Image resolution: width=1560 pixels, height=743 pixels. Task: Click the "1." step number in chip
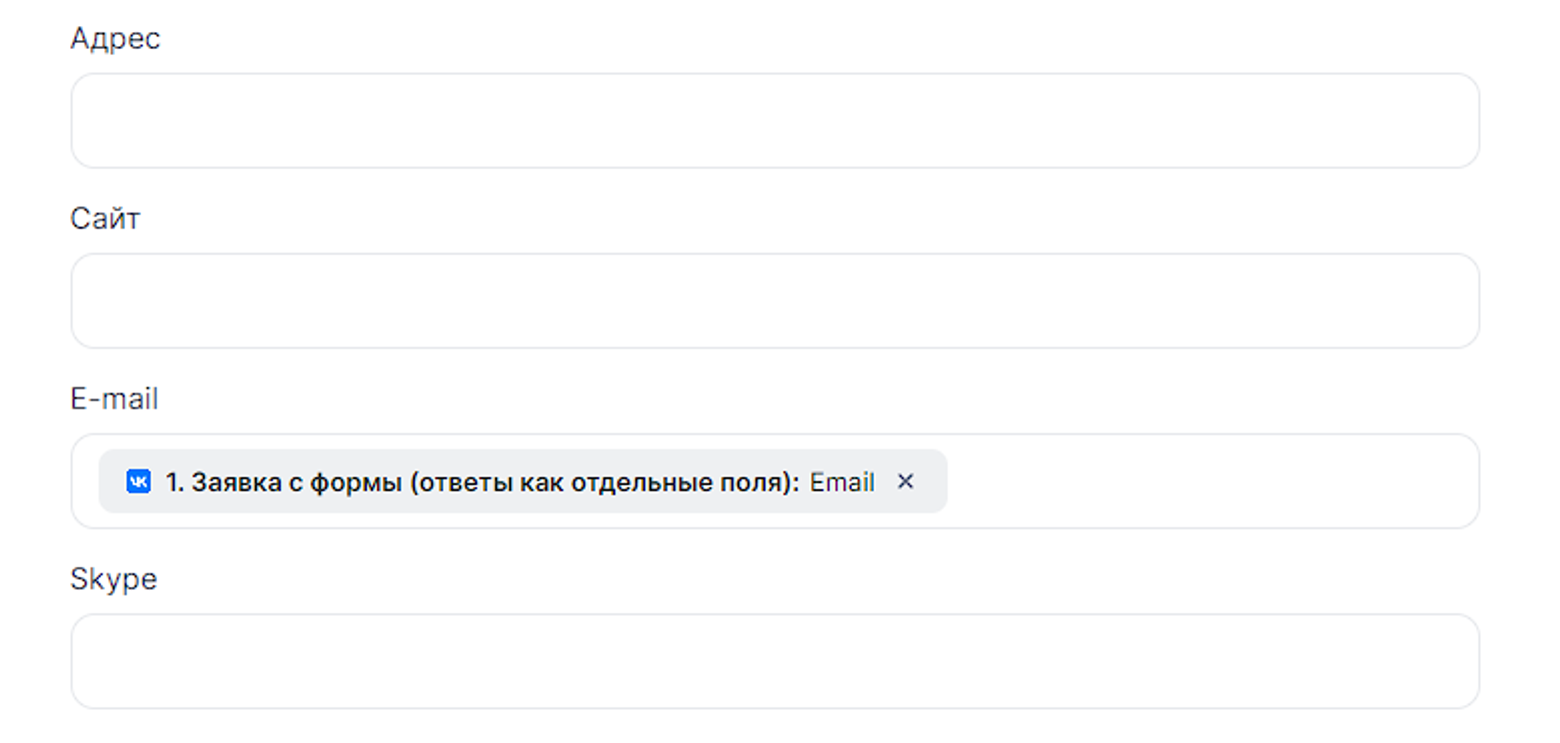(x=175, y=482)
